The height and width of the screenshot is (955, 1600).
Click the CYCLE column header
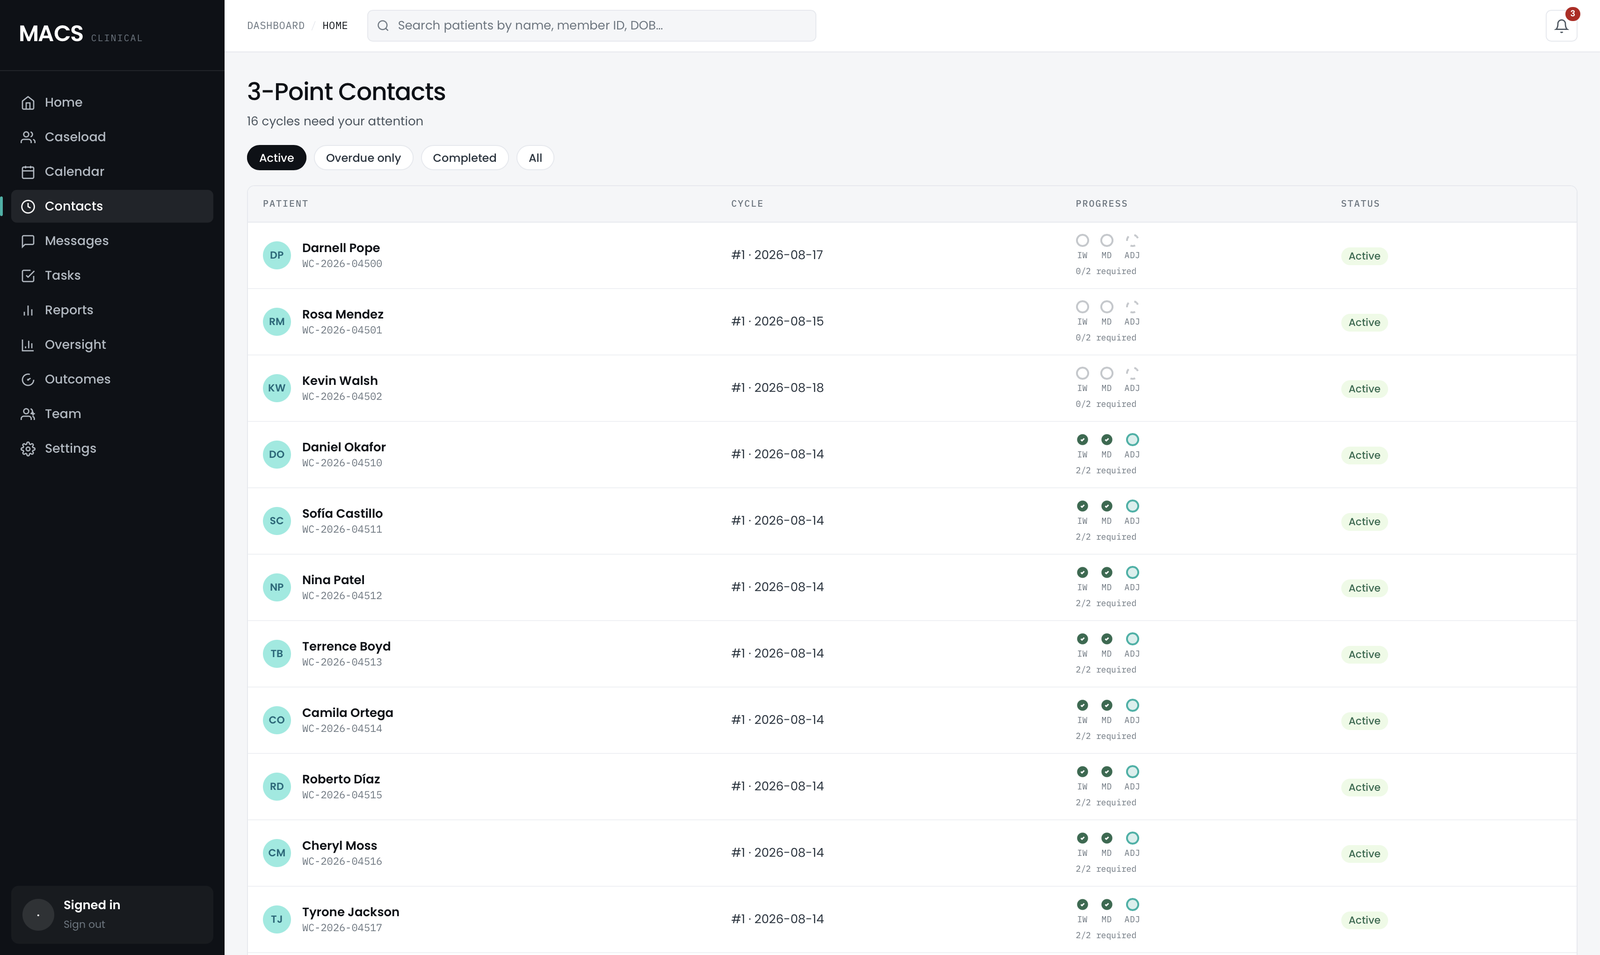pyautogui.click(x=747, y=204)
